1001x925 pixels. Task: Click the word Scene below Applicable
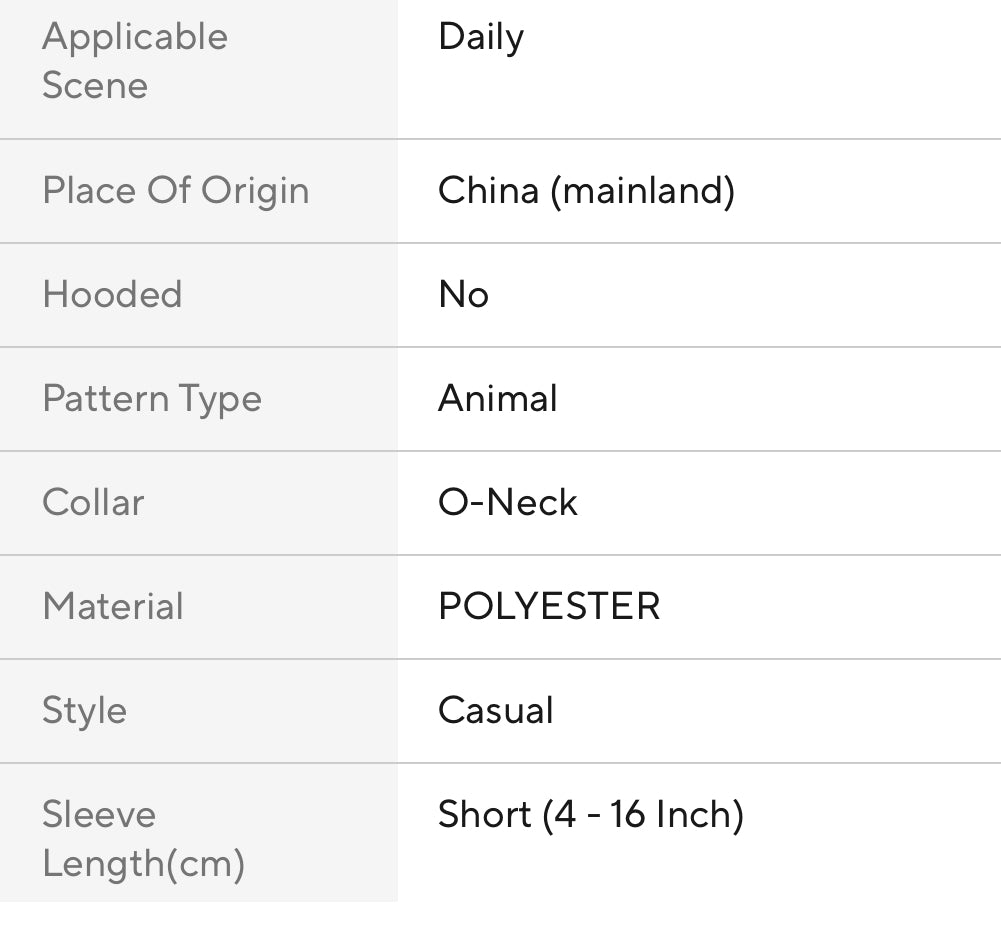coord(94,85)
